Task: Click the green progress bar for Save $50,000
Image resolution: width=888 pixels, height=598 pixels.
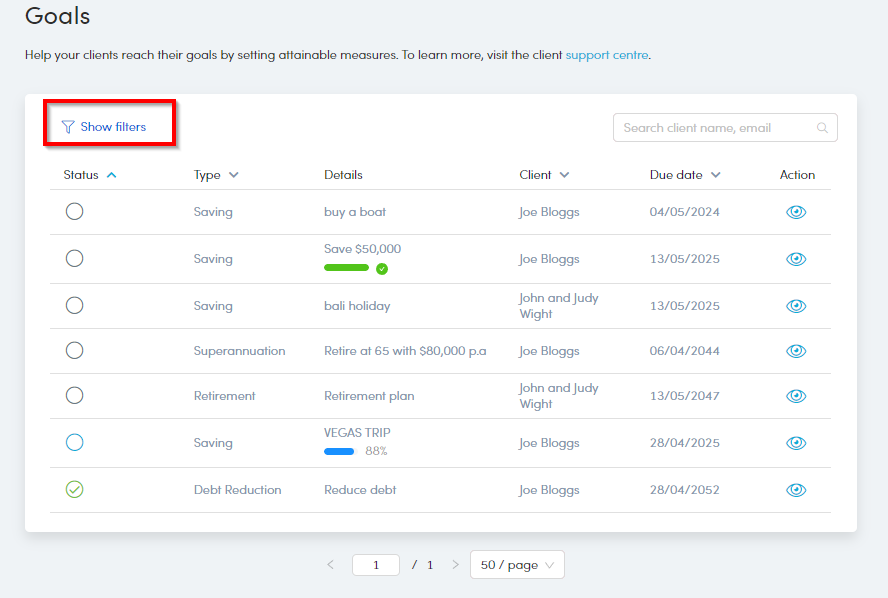Action: 346,268
